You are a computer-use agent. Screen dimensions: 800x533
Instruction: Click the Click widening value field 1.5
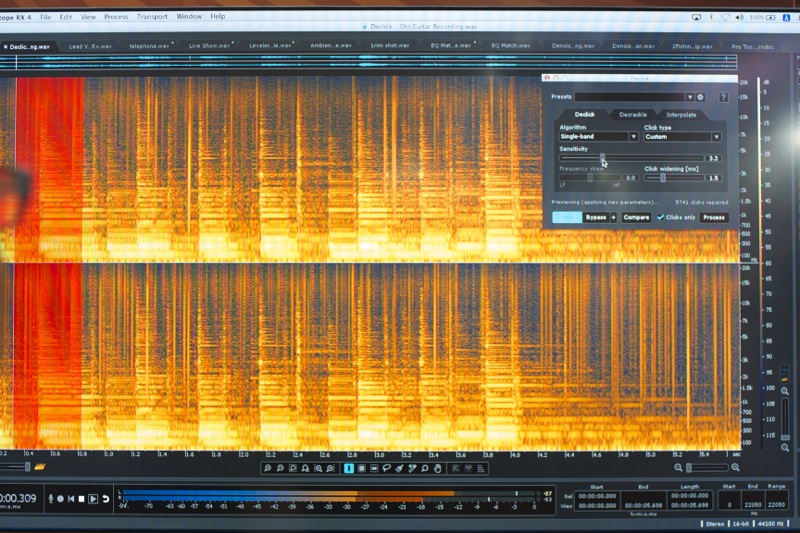[713, 178]
